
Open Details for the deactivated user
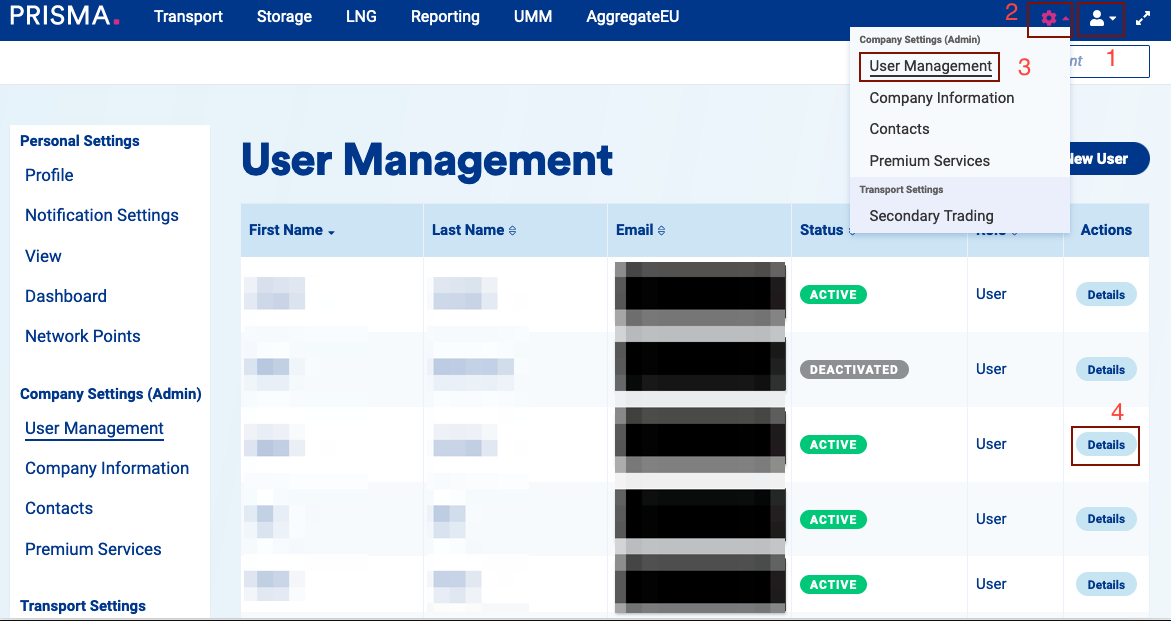tap(1106, 370)
